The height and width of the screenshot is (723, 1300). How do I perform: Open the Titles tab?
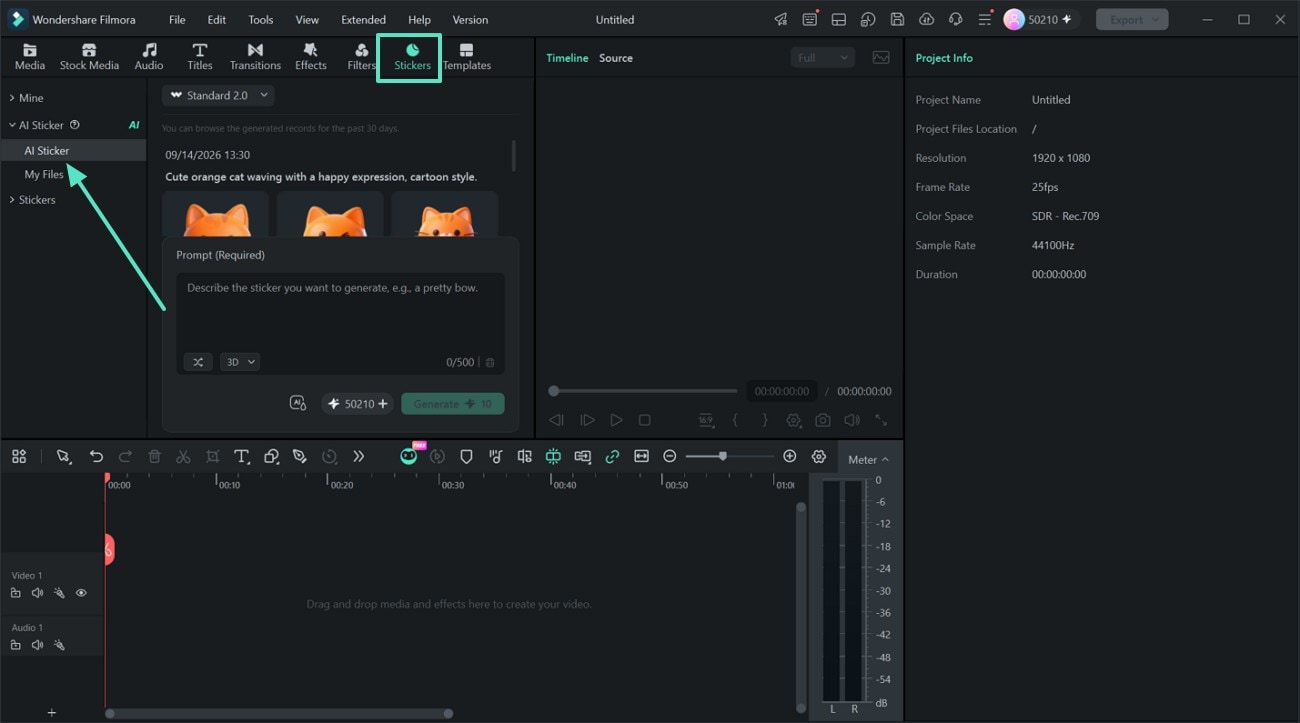point(200,57)
